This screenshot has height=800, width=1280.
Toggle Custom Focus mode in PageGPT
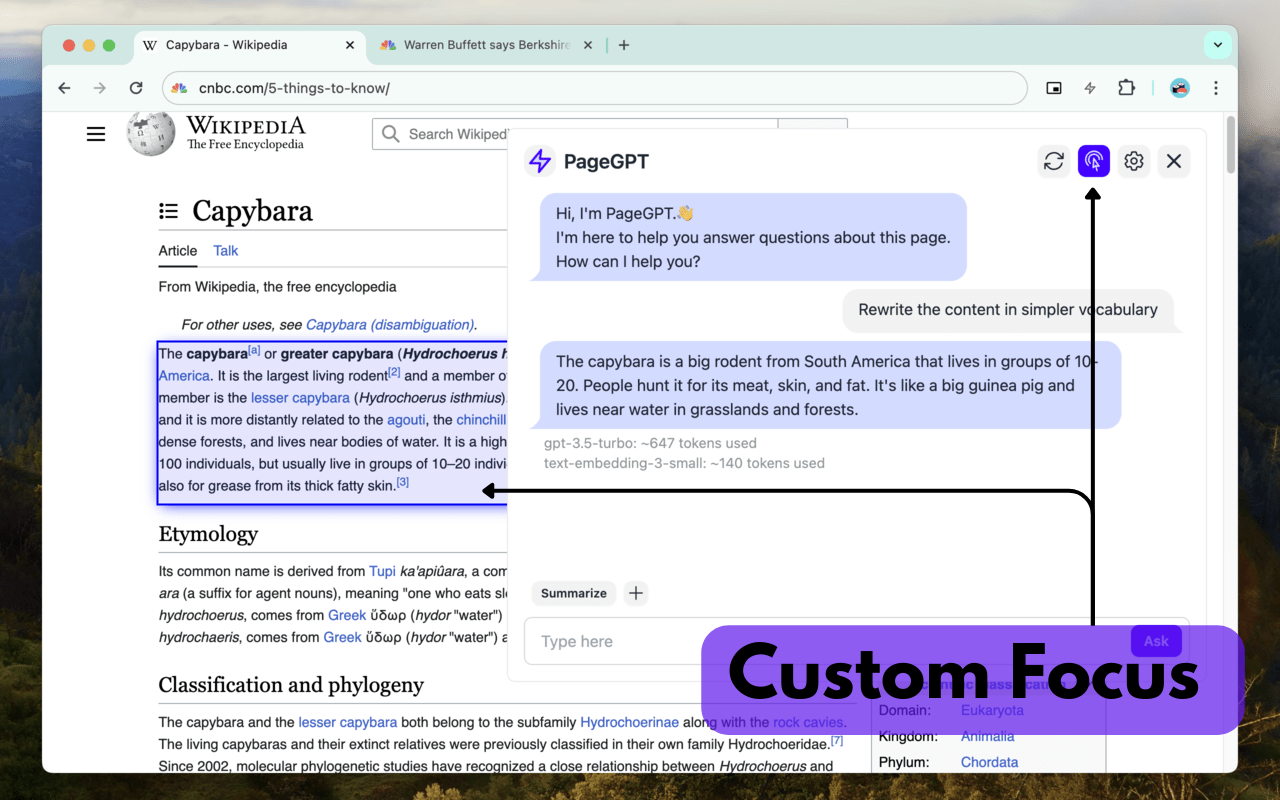1093,161
